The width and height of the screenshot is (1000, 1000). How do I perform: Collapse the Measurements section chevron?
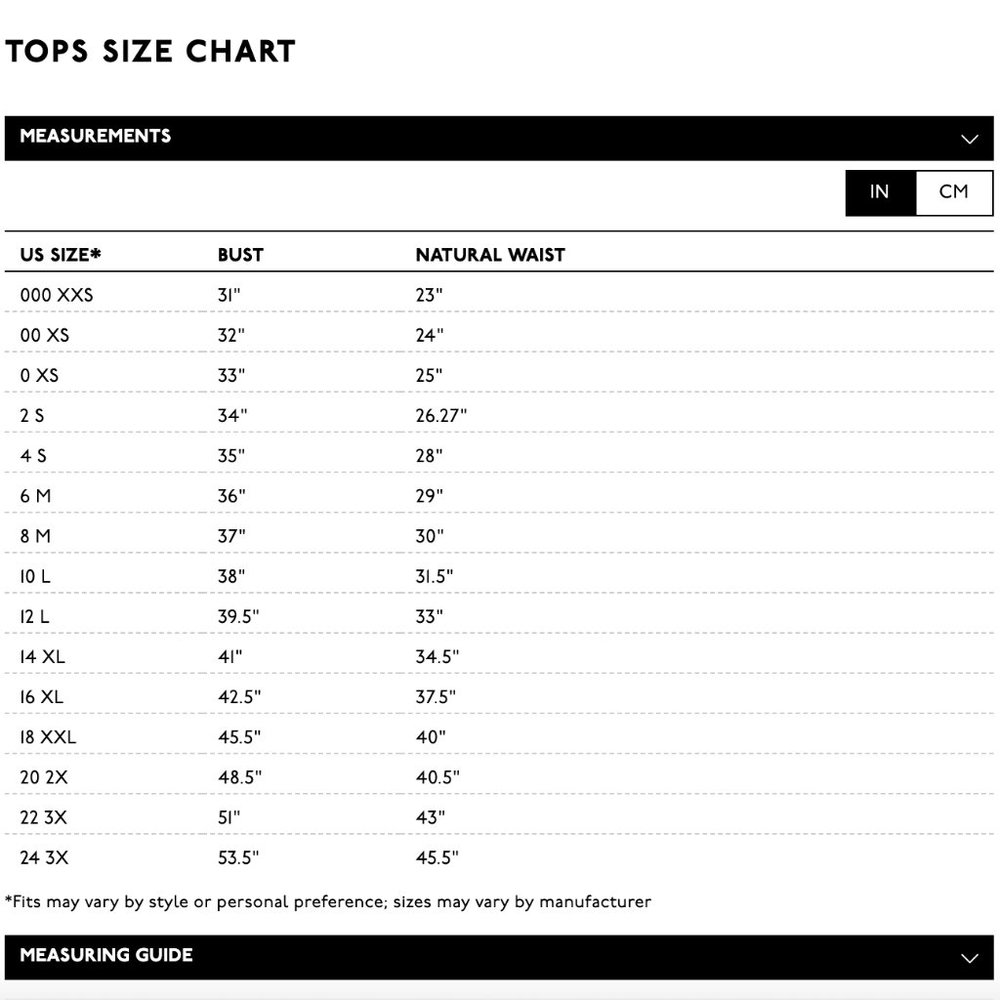coord(969,139)
